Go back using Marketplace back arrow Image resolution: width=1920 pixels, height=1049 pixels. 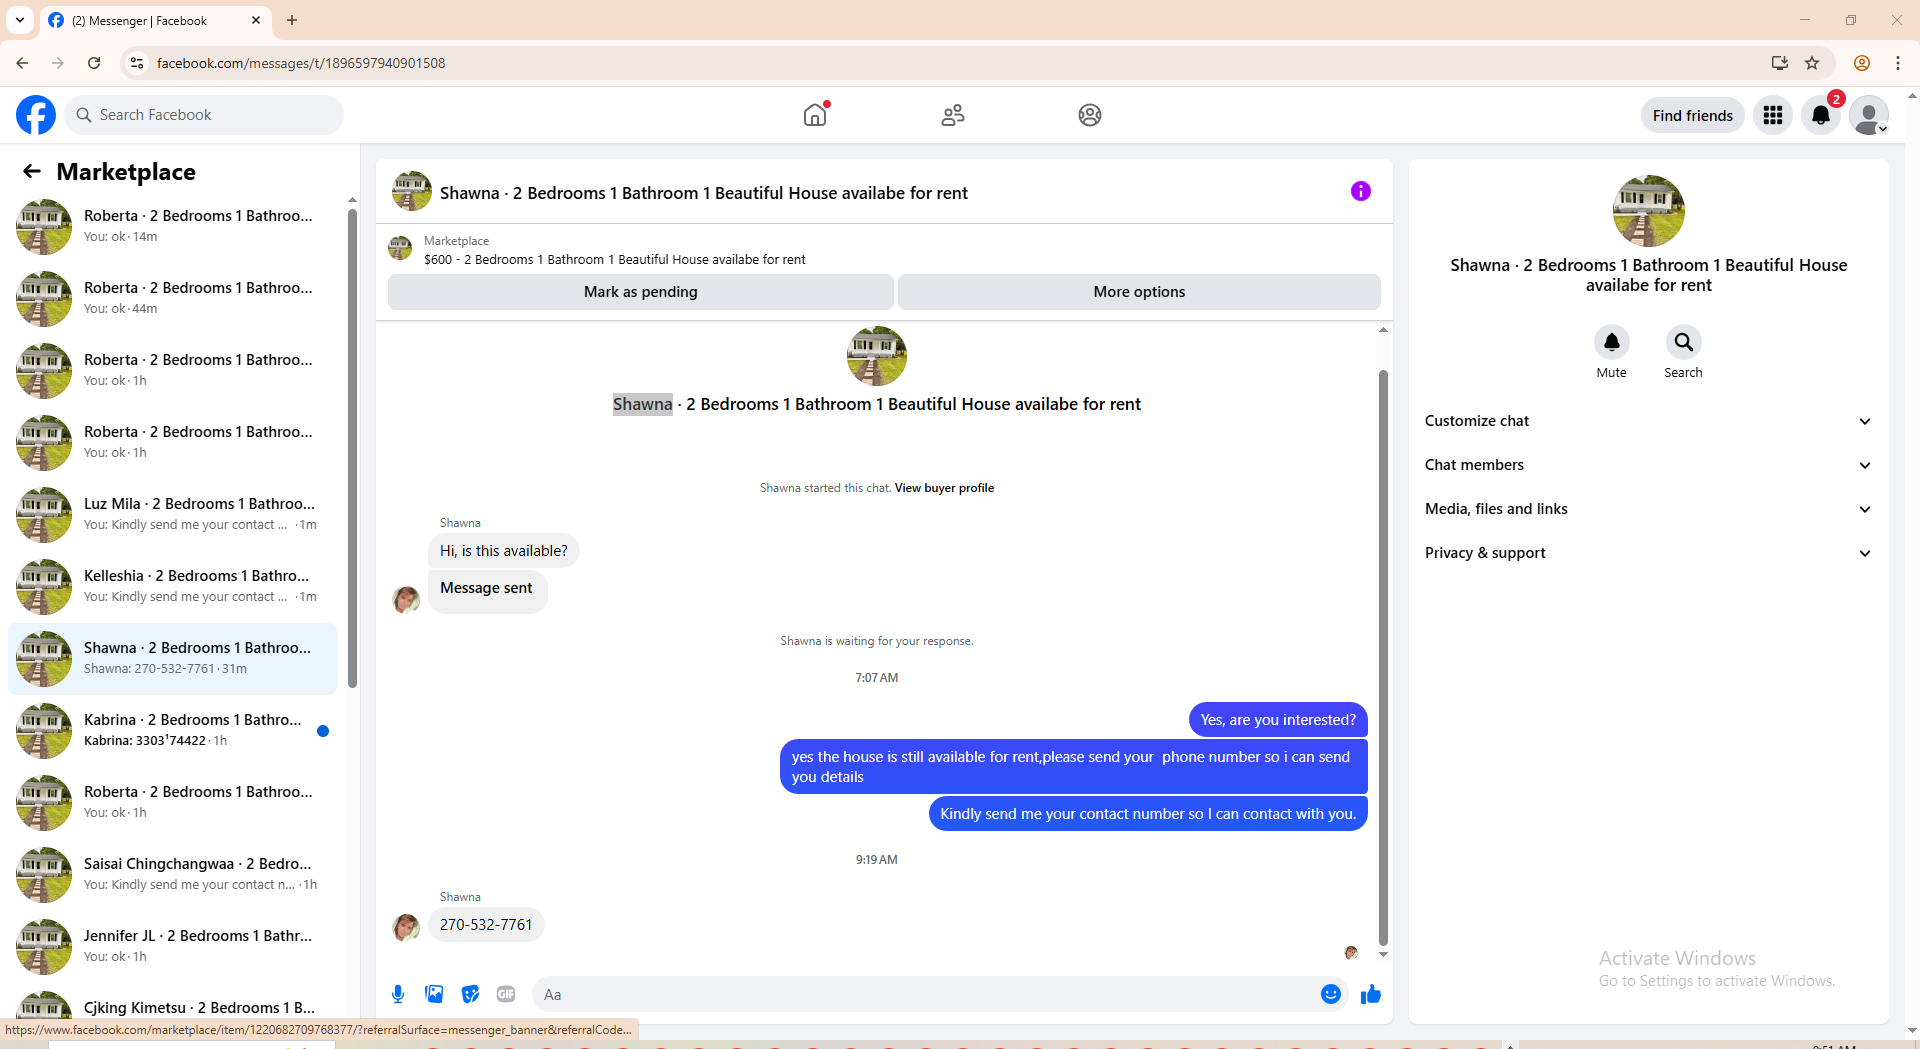(32, 171)
